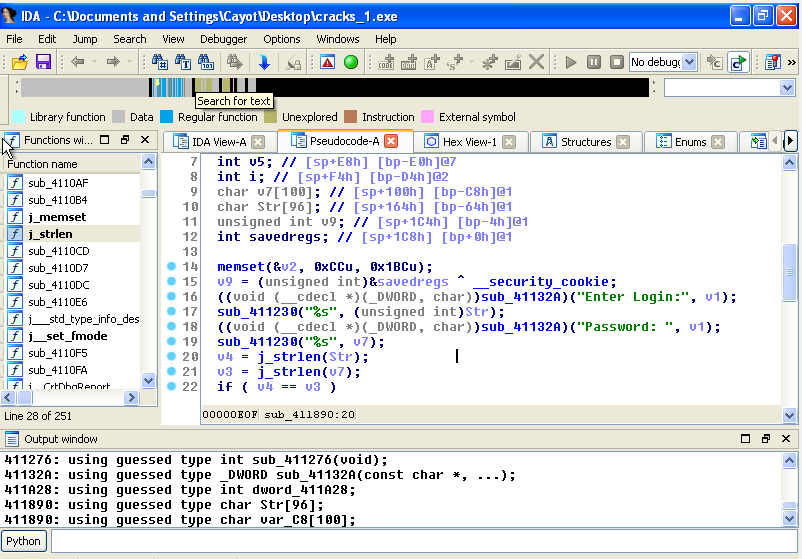Pause process with the pause icon
The width and height of the screenshot is (802, 559).
pos(594,62)
